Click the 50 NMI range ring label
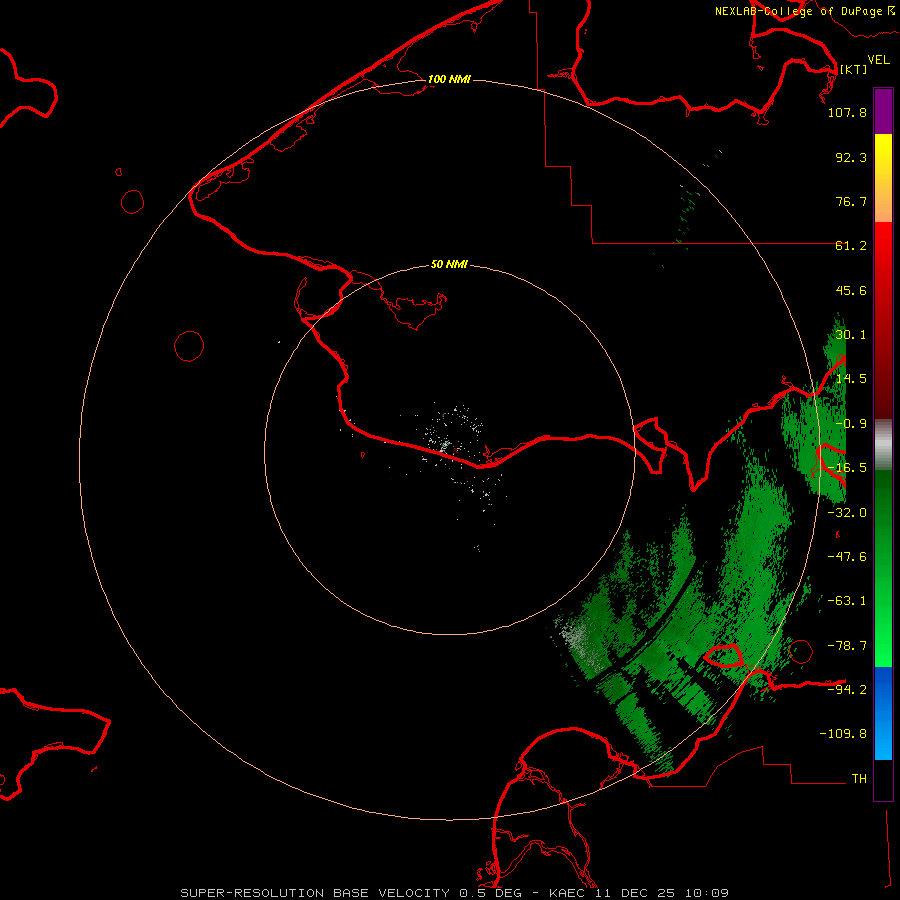Screen dimensions: 900x900 pos(449,264)
